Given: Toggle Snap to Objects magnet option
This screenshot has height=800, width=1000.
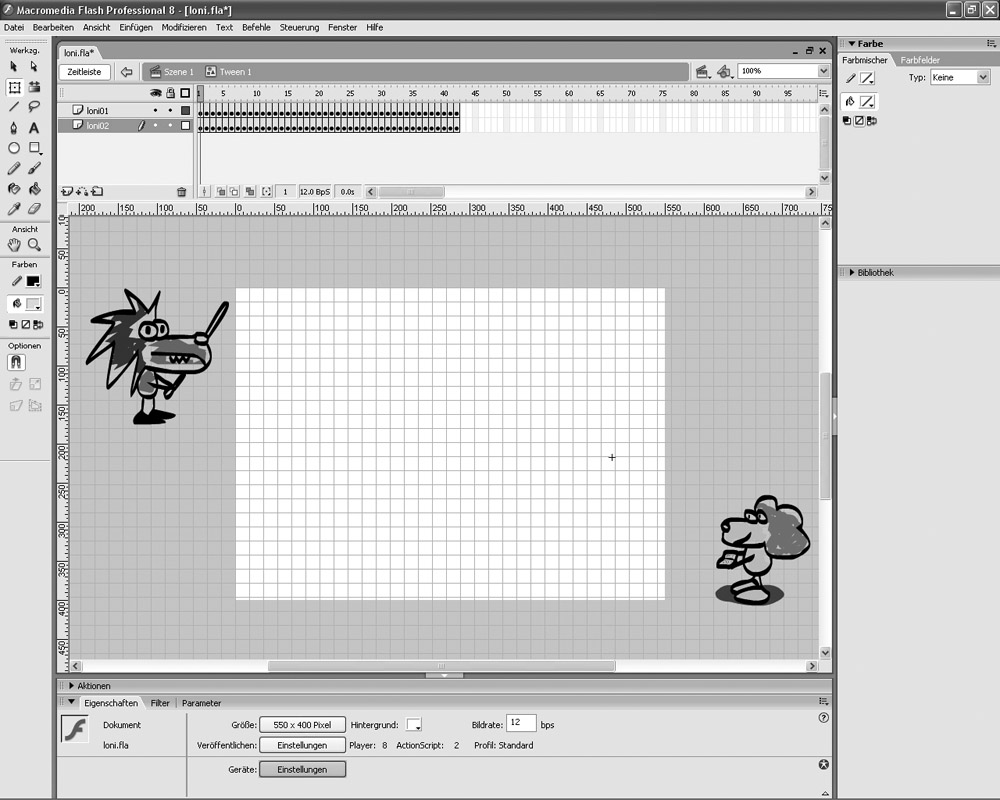Looking at the screenshot, I should pyautogui.click(x=16, y=363).
